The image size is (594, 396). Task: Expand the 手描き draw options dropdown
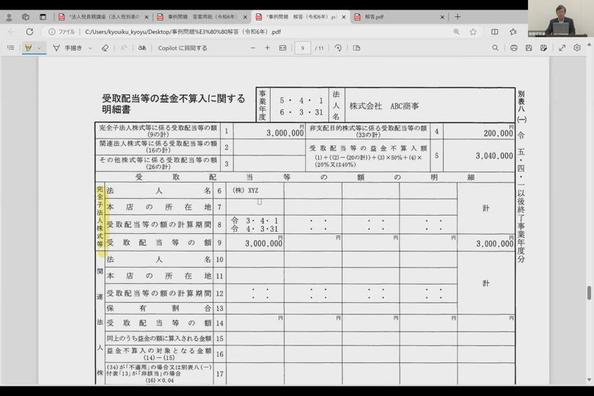[90, 48]
